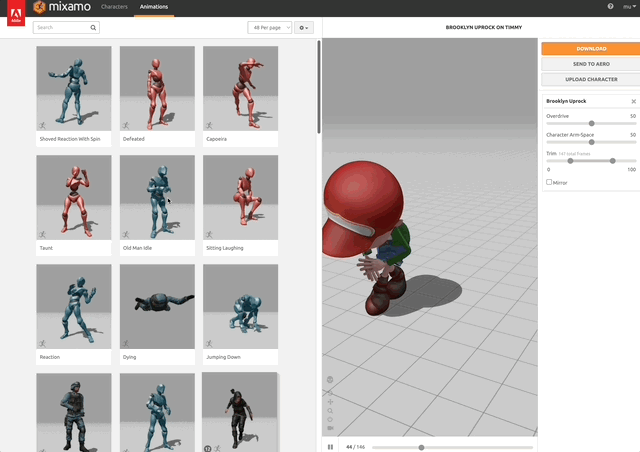Image resolution: width=640 pixels, height=452 pixels.
Task: Toggle skeleton view icon in viewer
Action: tap(330, 379)
